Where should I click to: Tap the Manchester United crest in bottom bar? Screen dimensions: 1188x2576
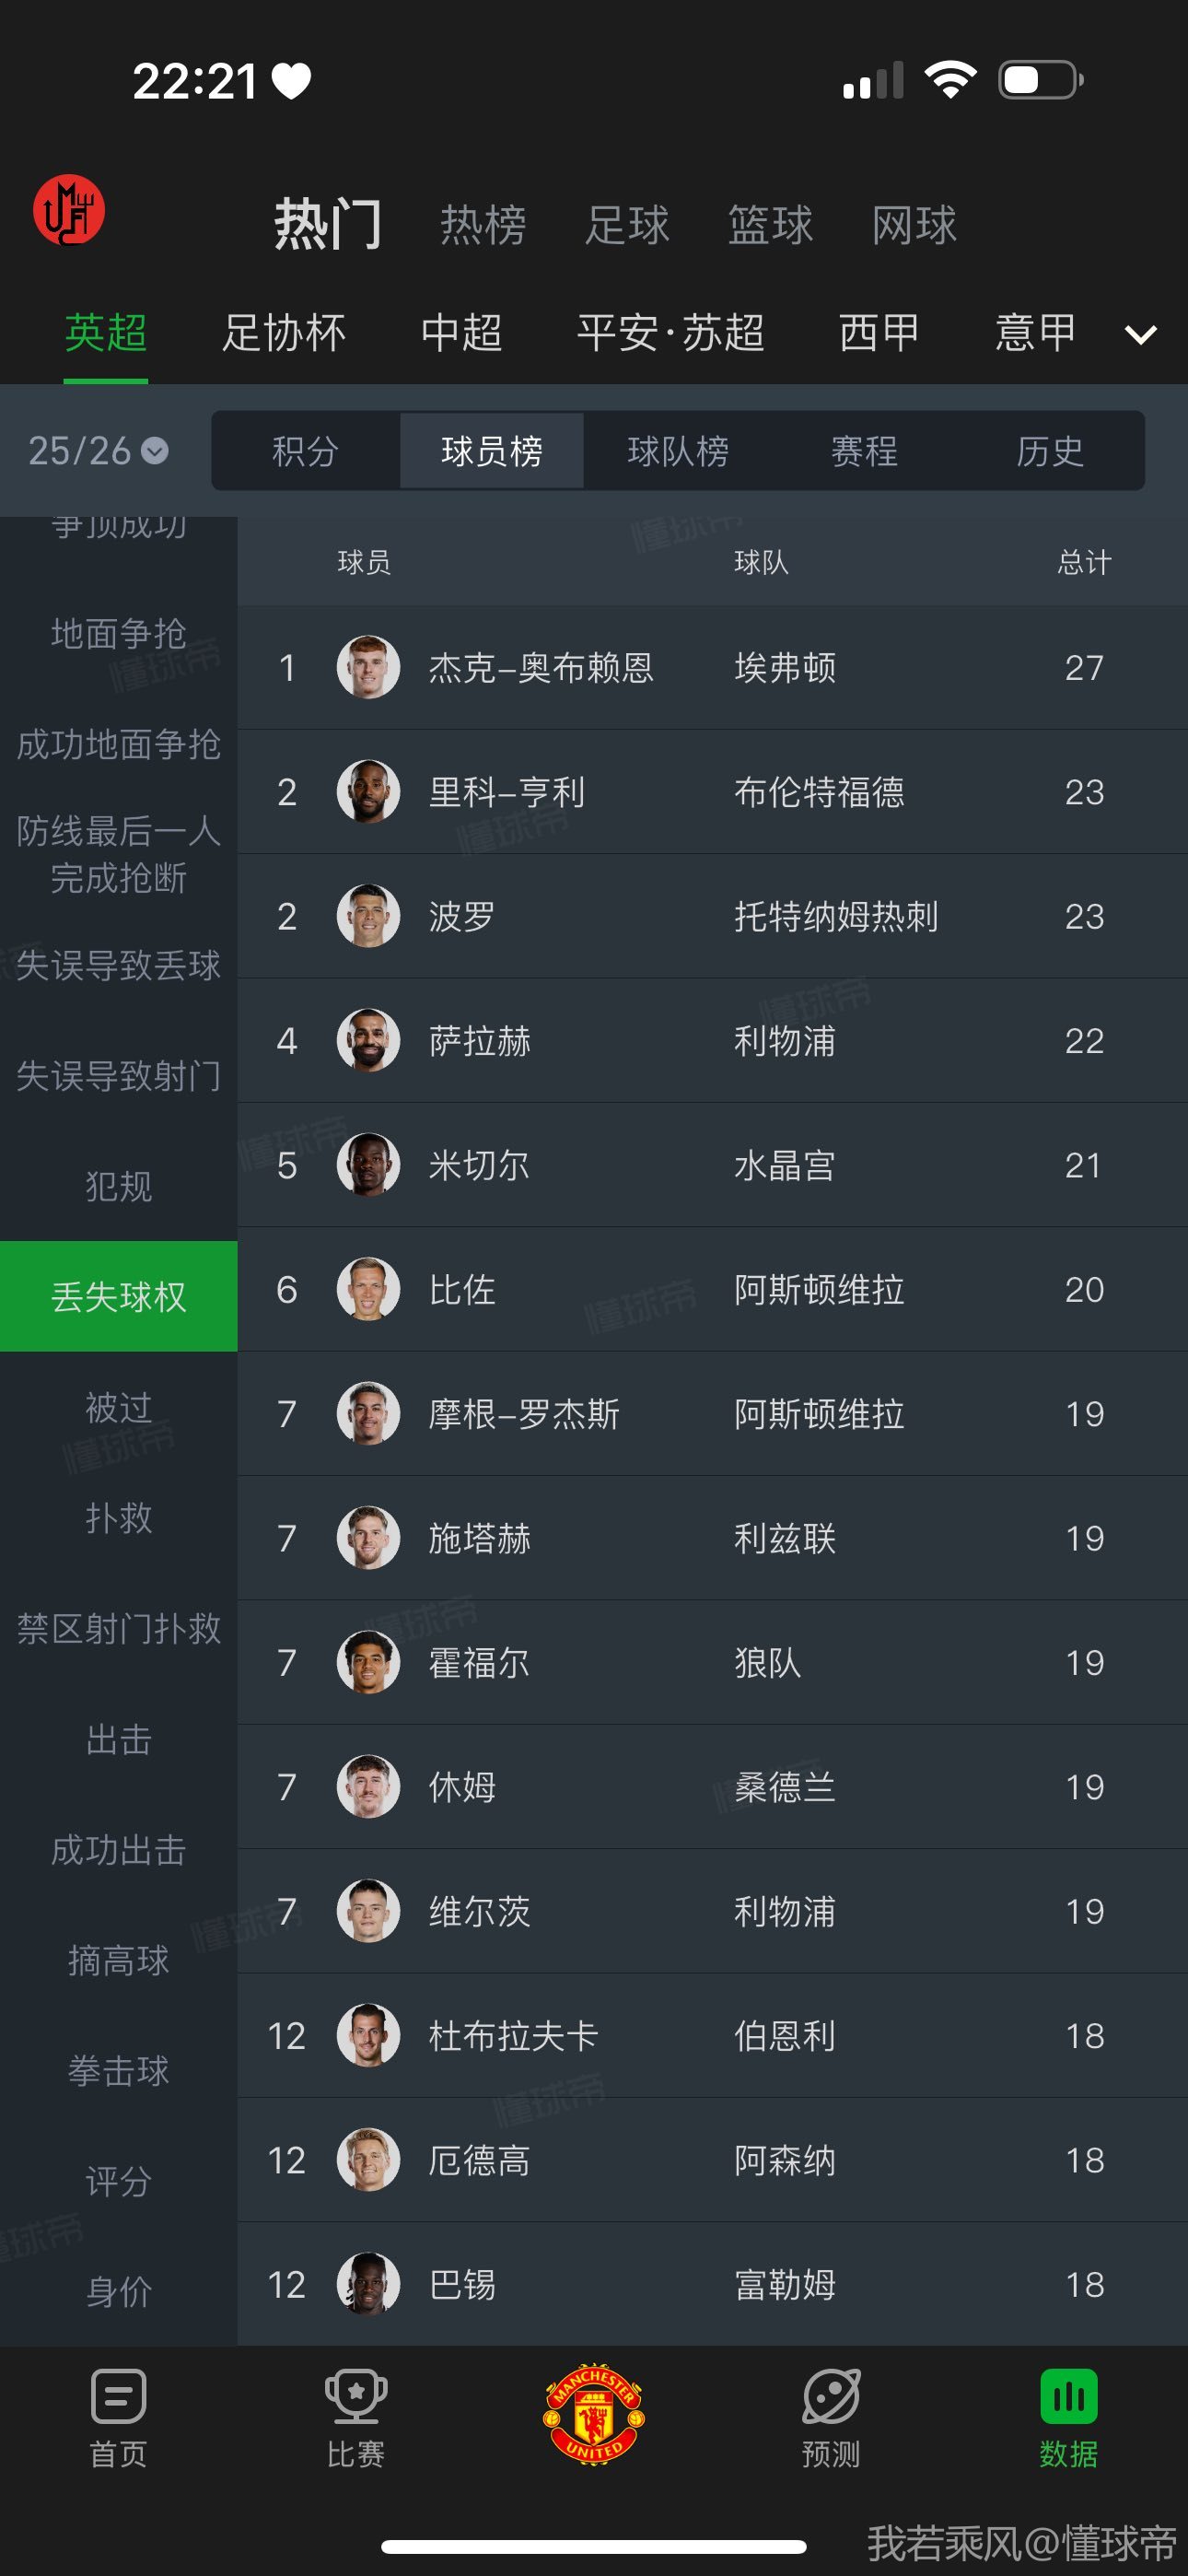pyautogui.click(x=594, y=2415)
